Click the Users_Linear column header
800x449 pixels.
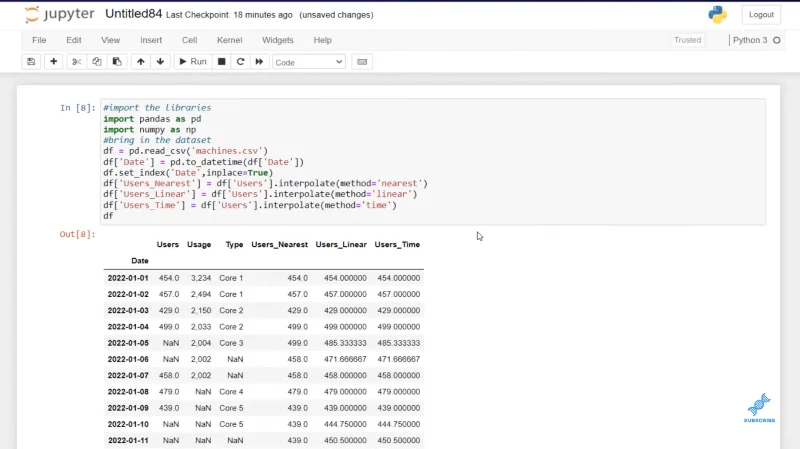coord(341,244)
